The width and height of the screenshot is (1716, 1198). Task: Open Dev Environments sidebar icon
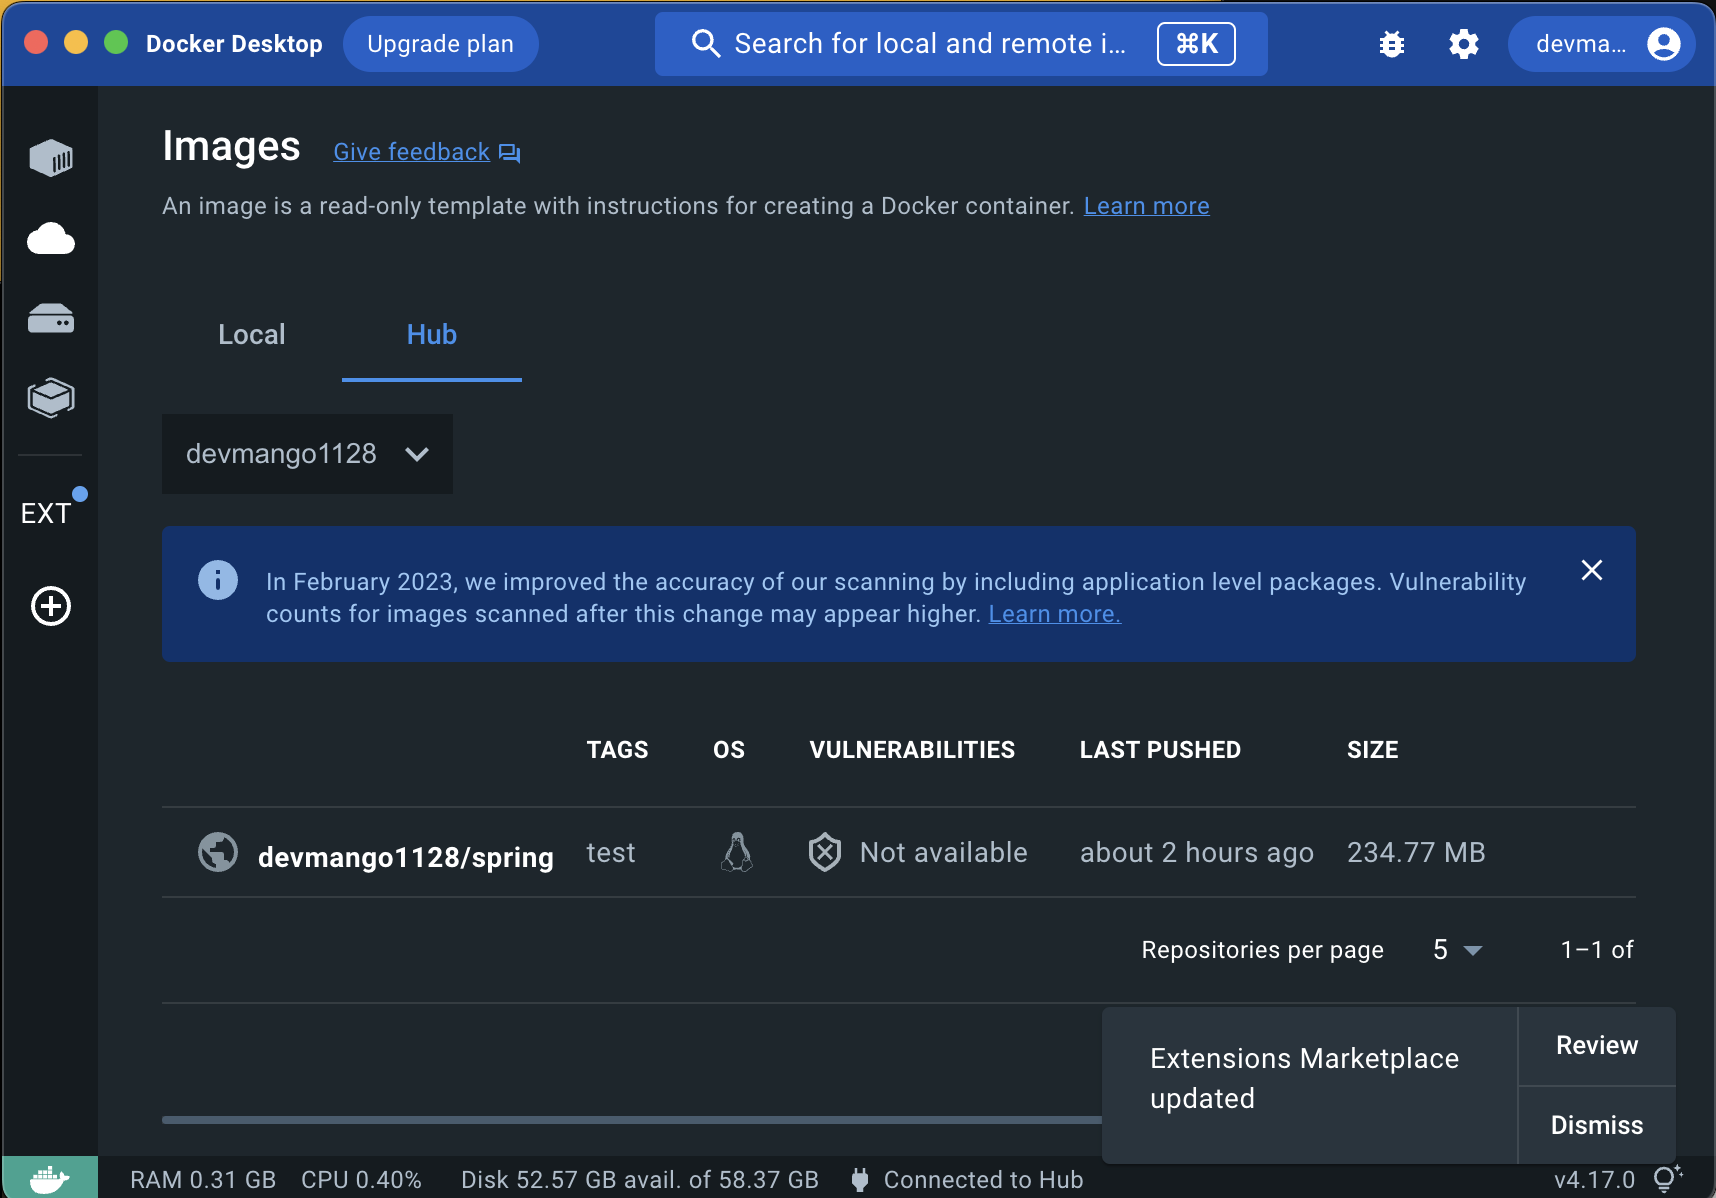[x=51, y=398]
